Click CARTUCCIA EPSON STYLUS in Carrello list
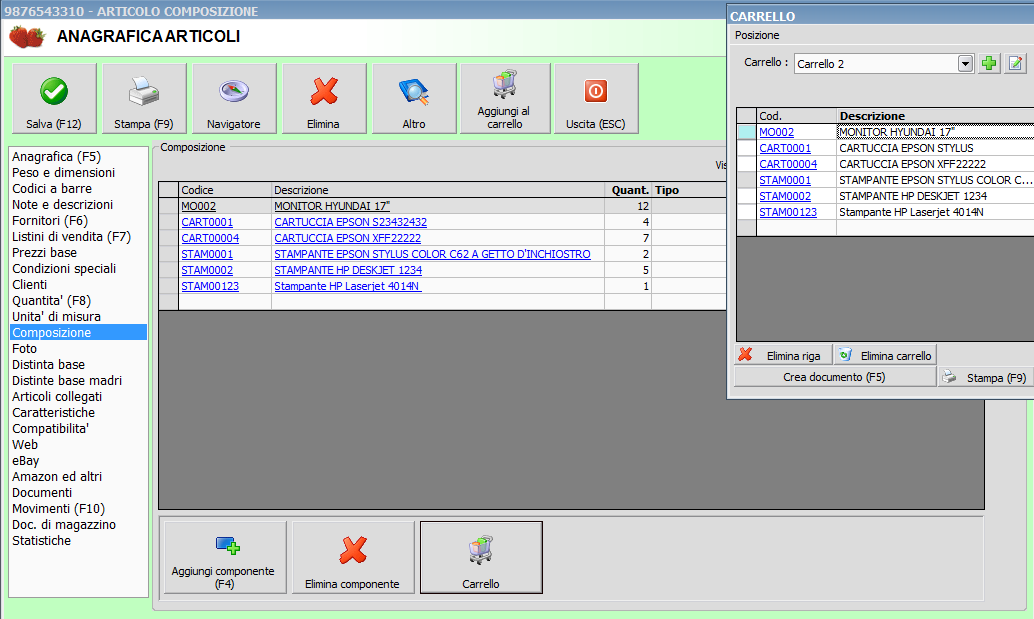 pyautogui.click(x=906, y=148)
